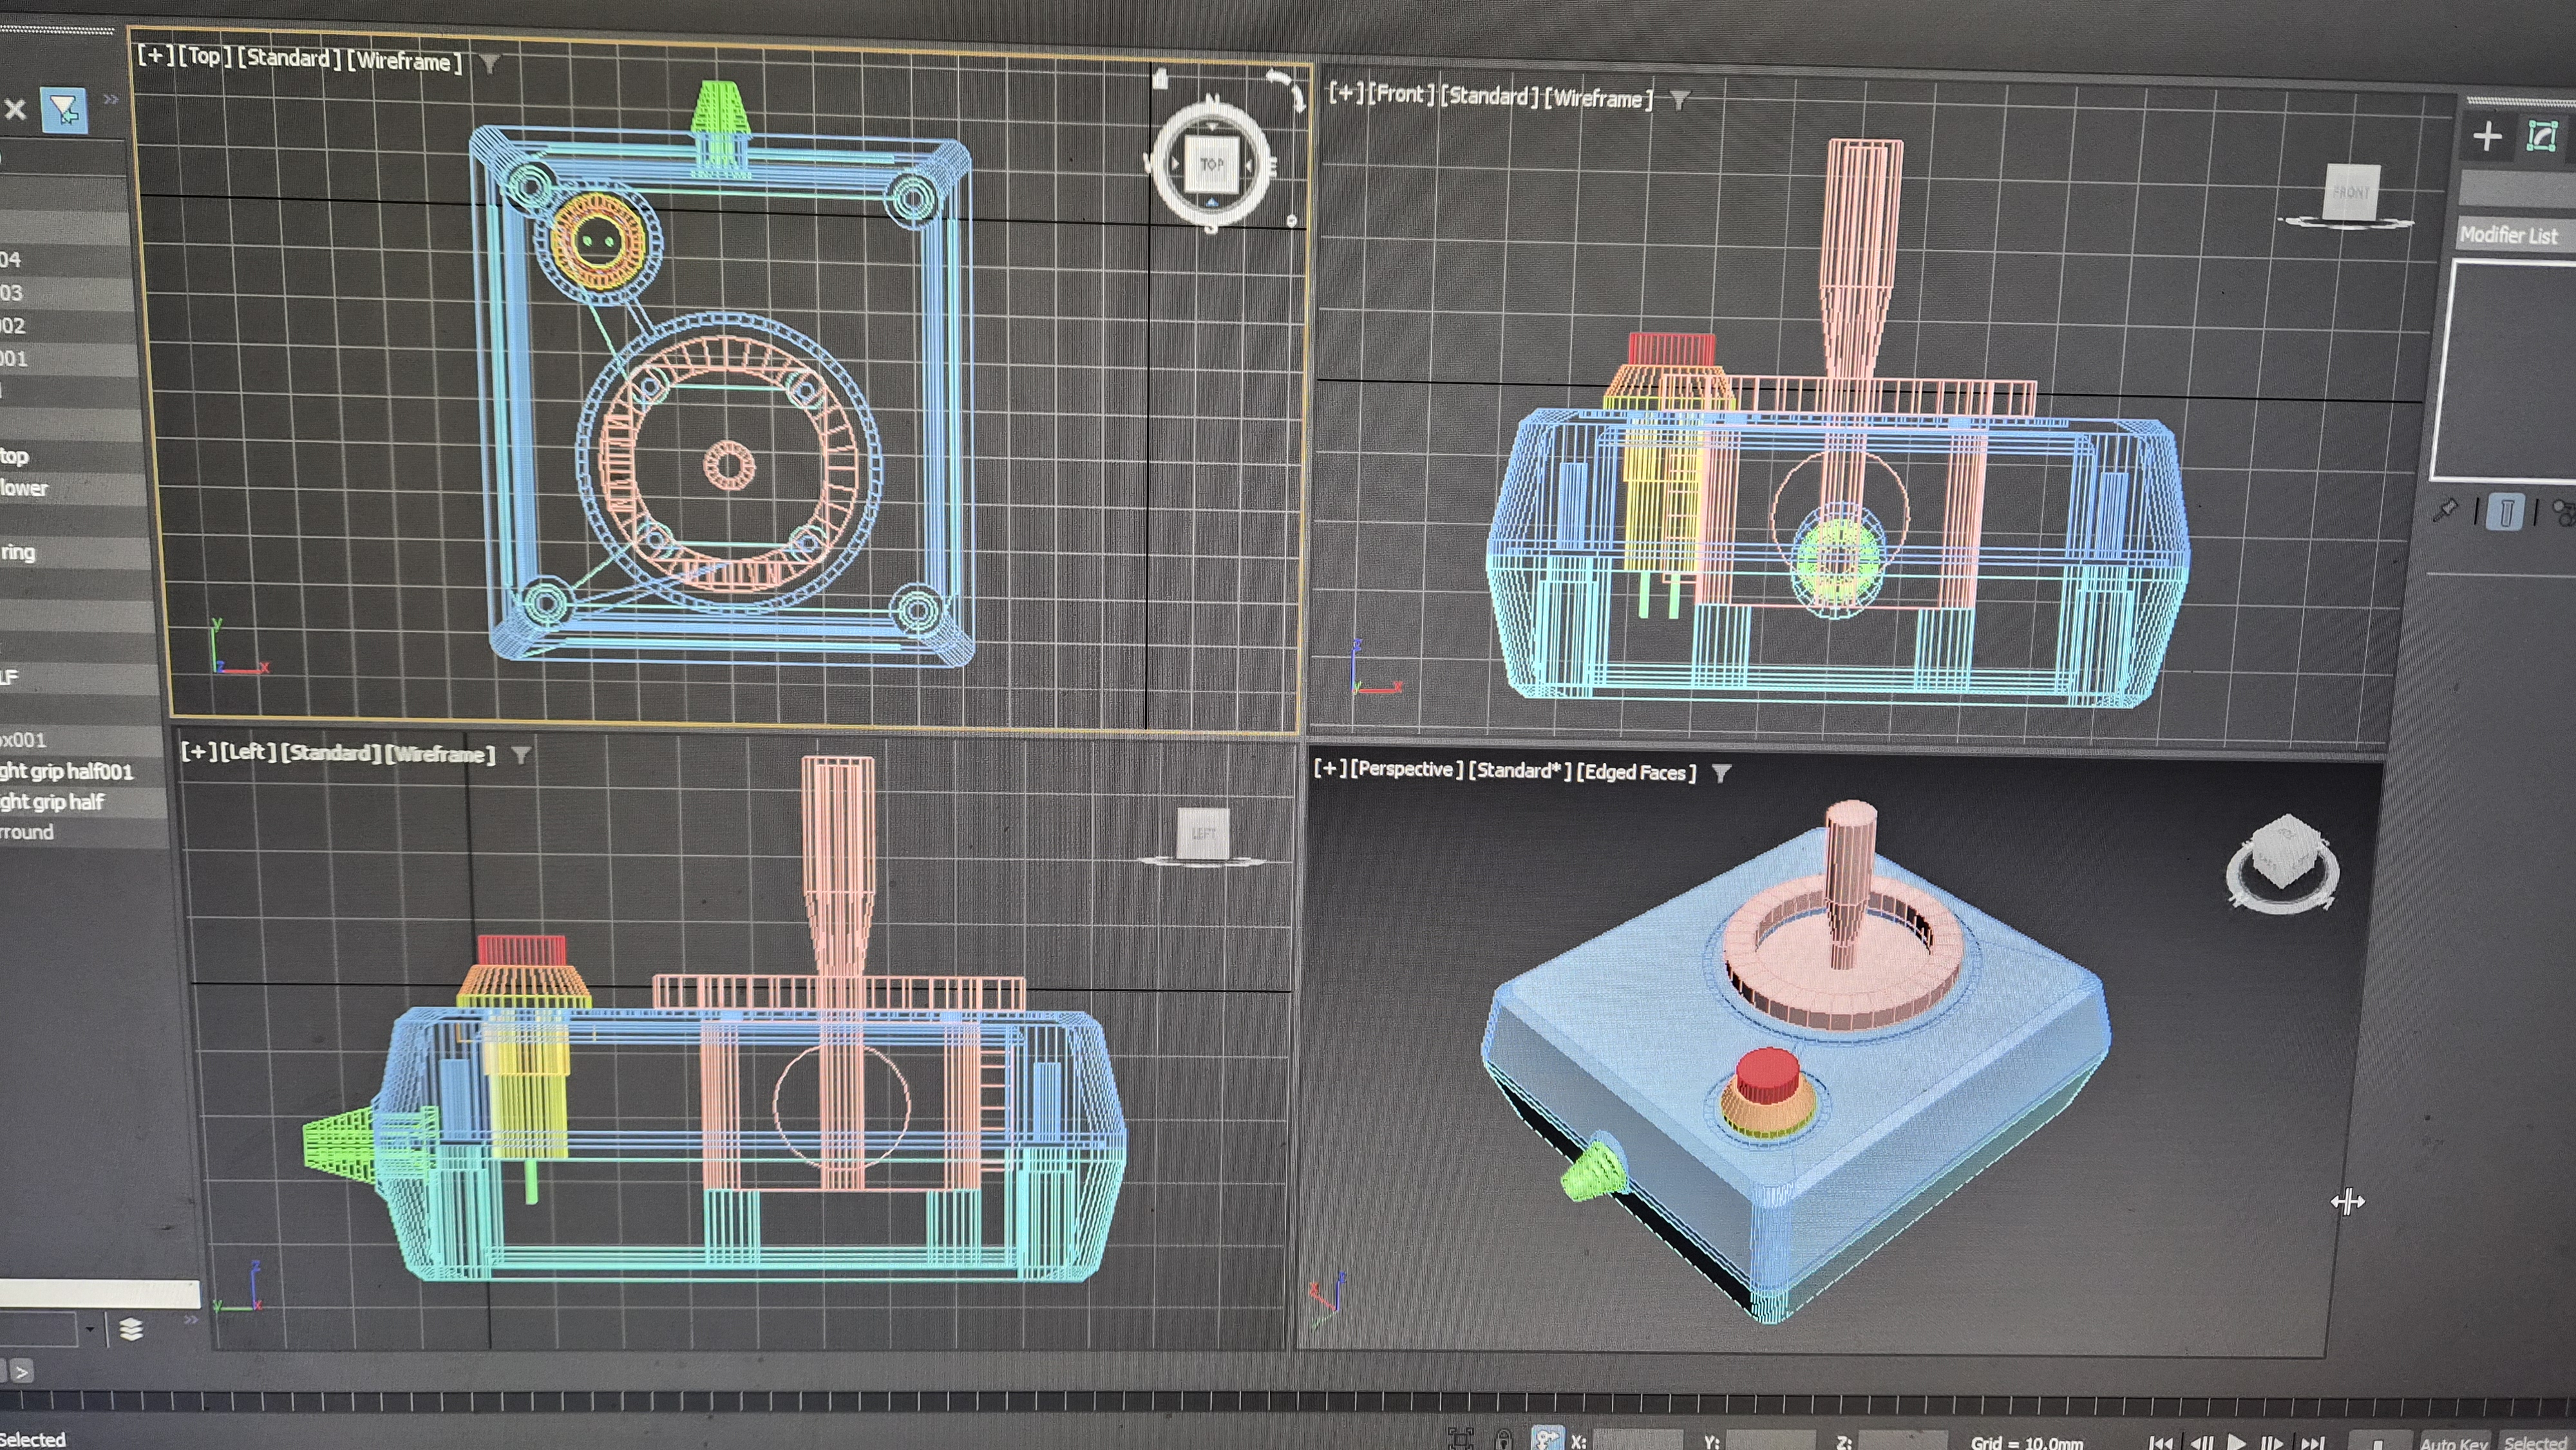Step to previous frame button
Screen dimensions: 2576x1450
coord(2201,1442)
